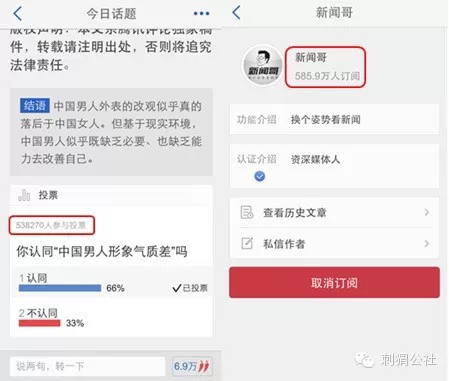Tap the 新闻哥 avatar image
Viewport: 449px width, 381px height.
click(x=263, y=65)
